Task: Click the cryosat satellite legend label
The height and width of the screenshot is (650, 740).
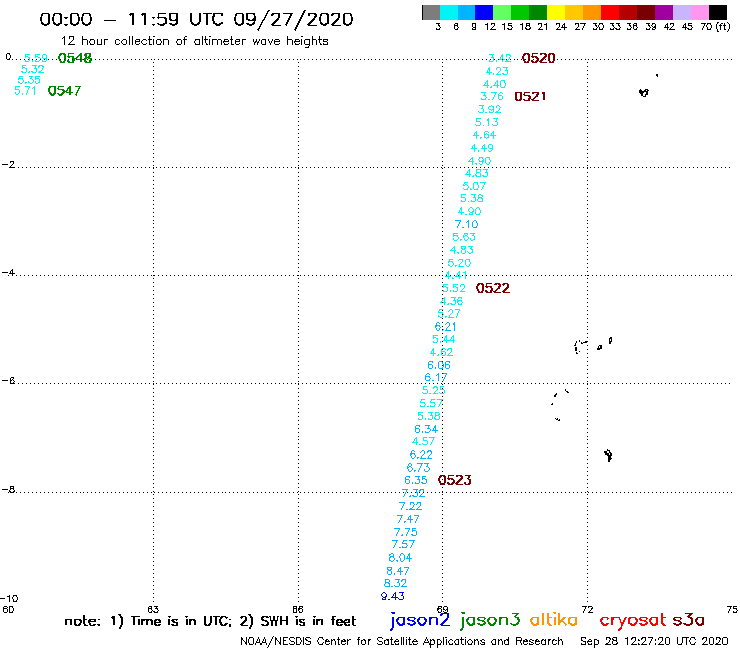Action: (633, 621)
